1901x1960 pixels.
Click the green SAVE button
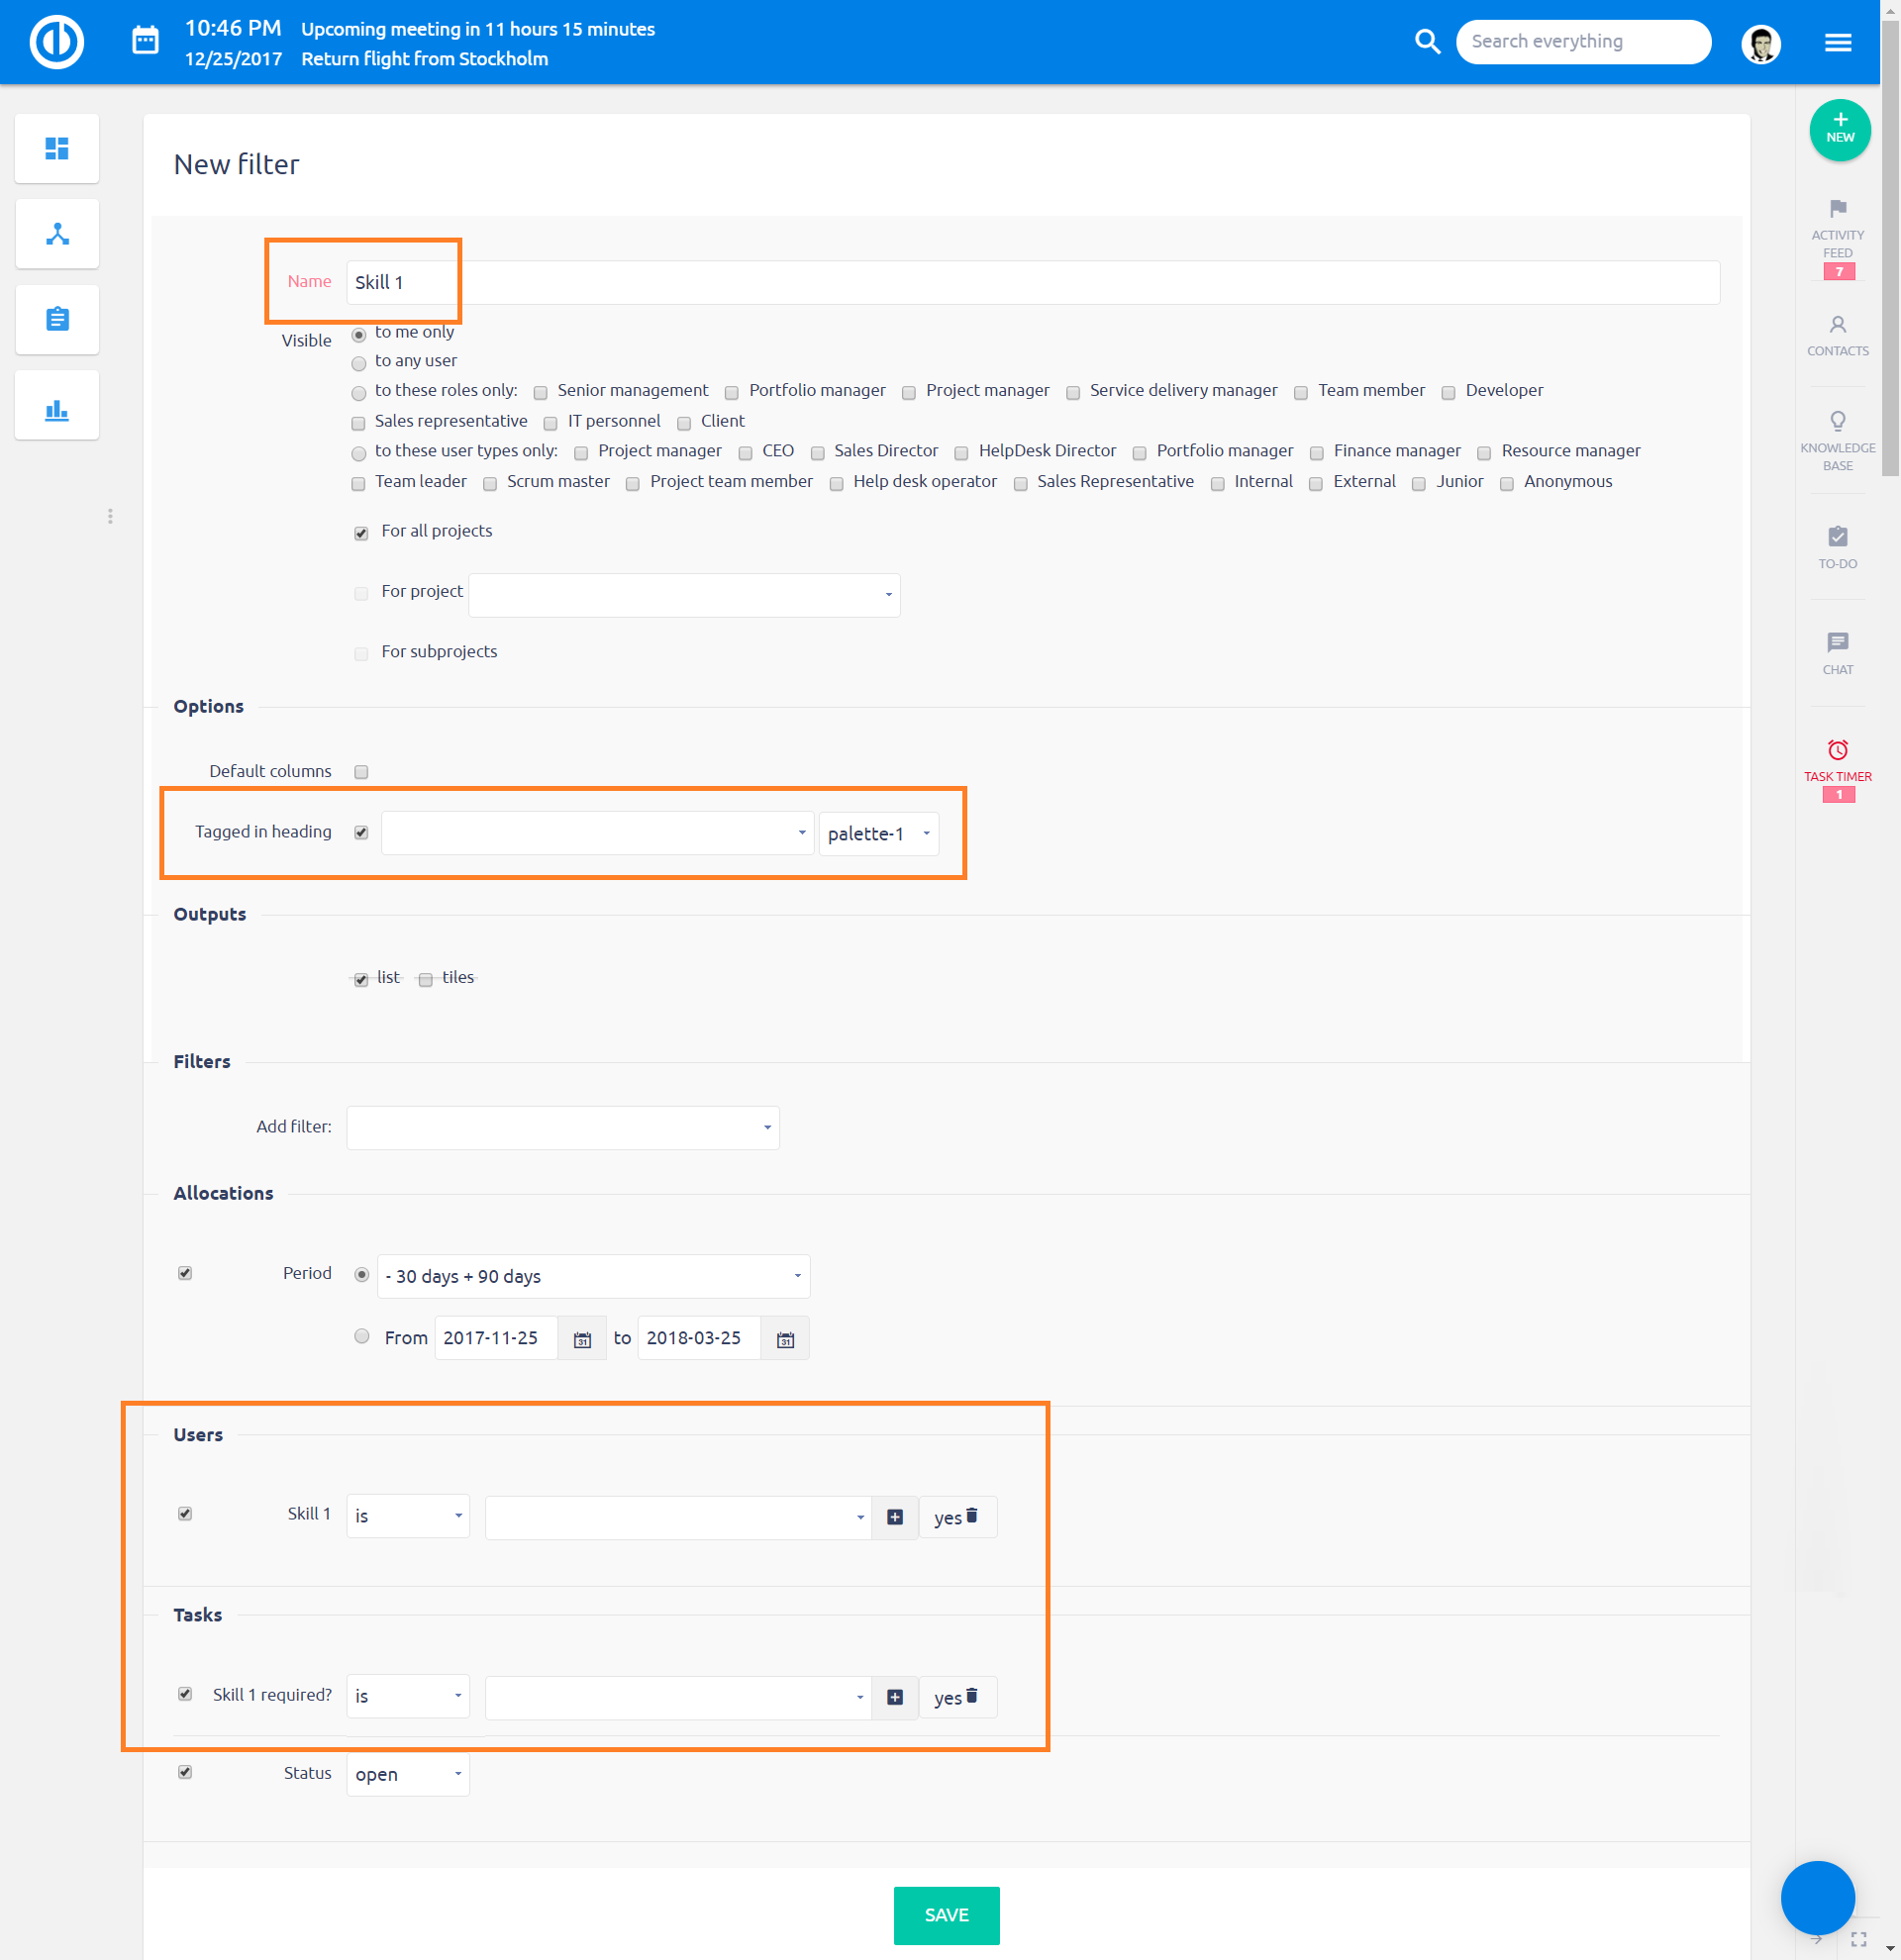[946, 1914]
